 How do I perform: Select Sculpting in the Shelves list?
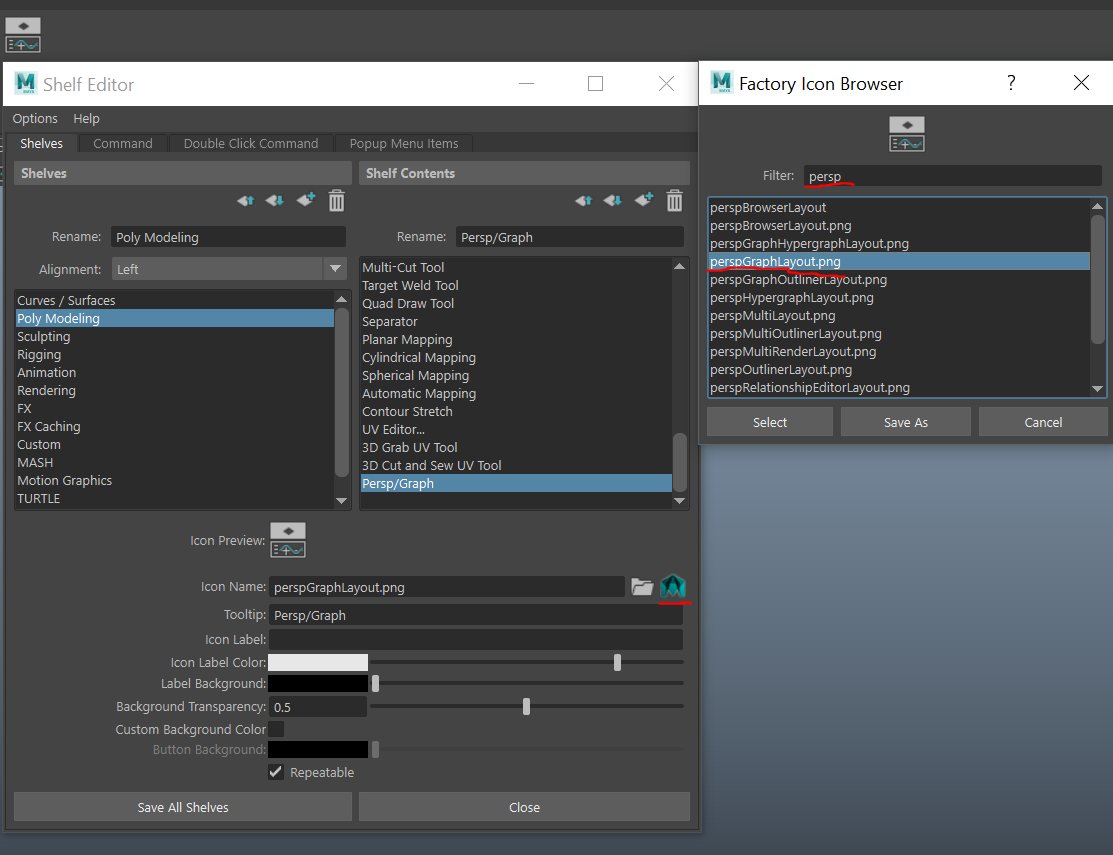pos(174,336)
